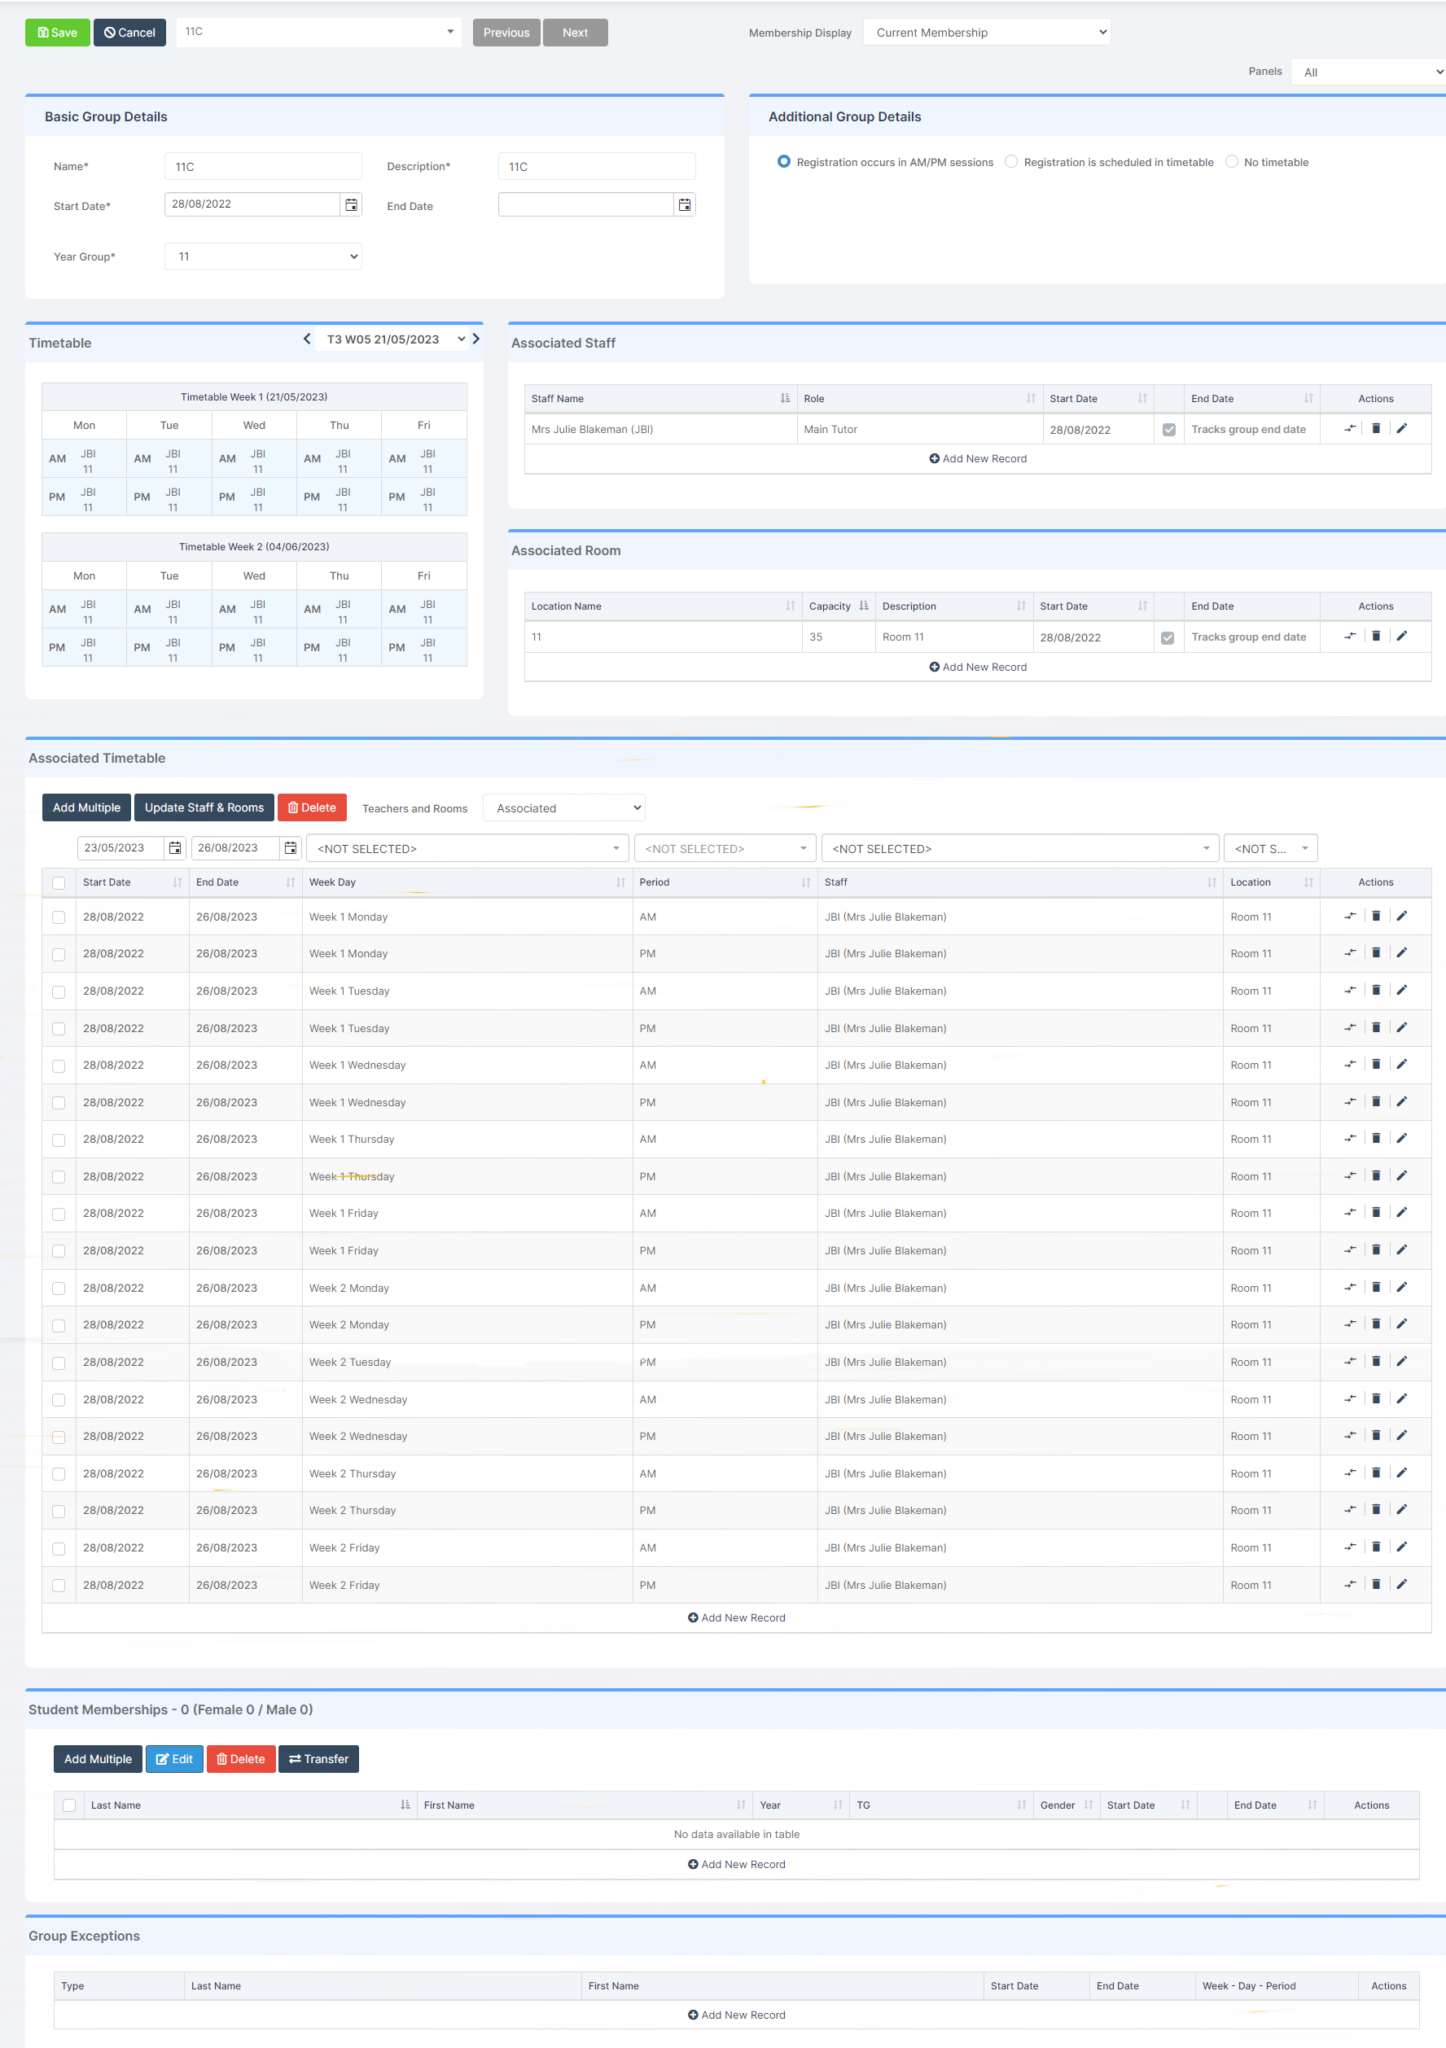
Task: Click into the Description text field
Action: click(596, 167)
